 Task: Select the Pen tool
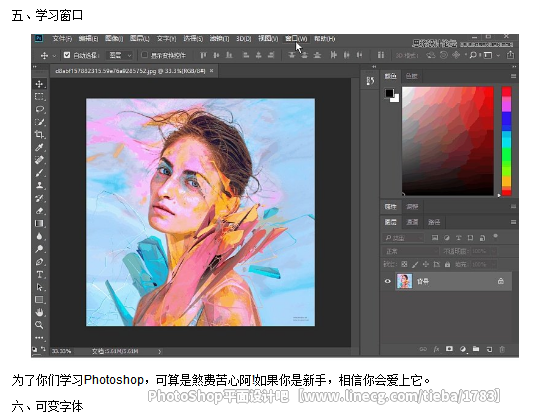(39, 262)
